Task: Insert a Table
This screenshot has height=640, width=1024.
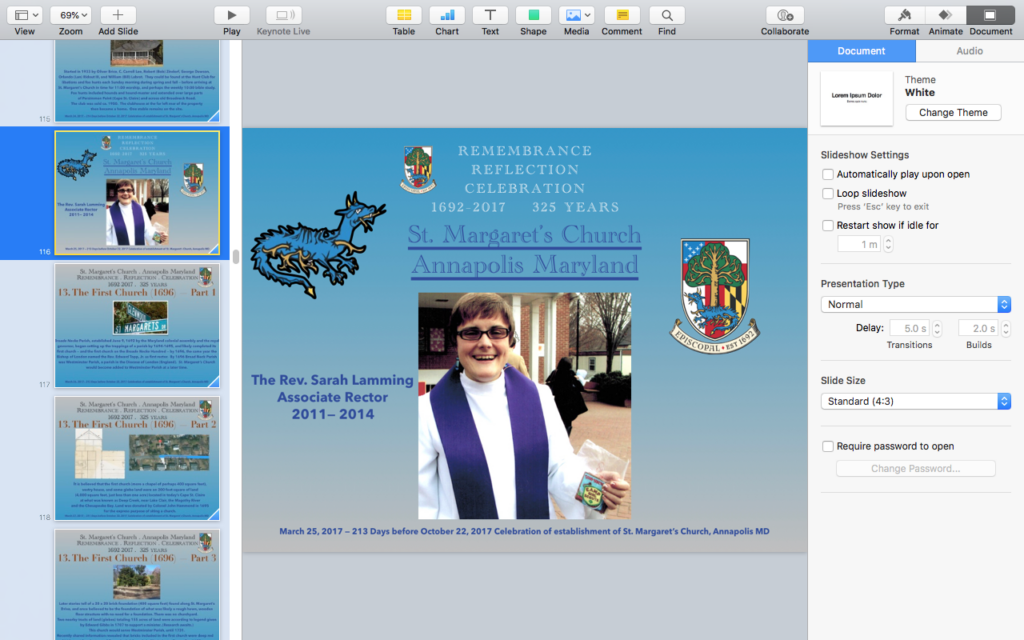Action: (404, 15)
